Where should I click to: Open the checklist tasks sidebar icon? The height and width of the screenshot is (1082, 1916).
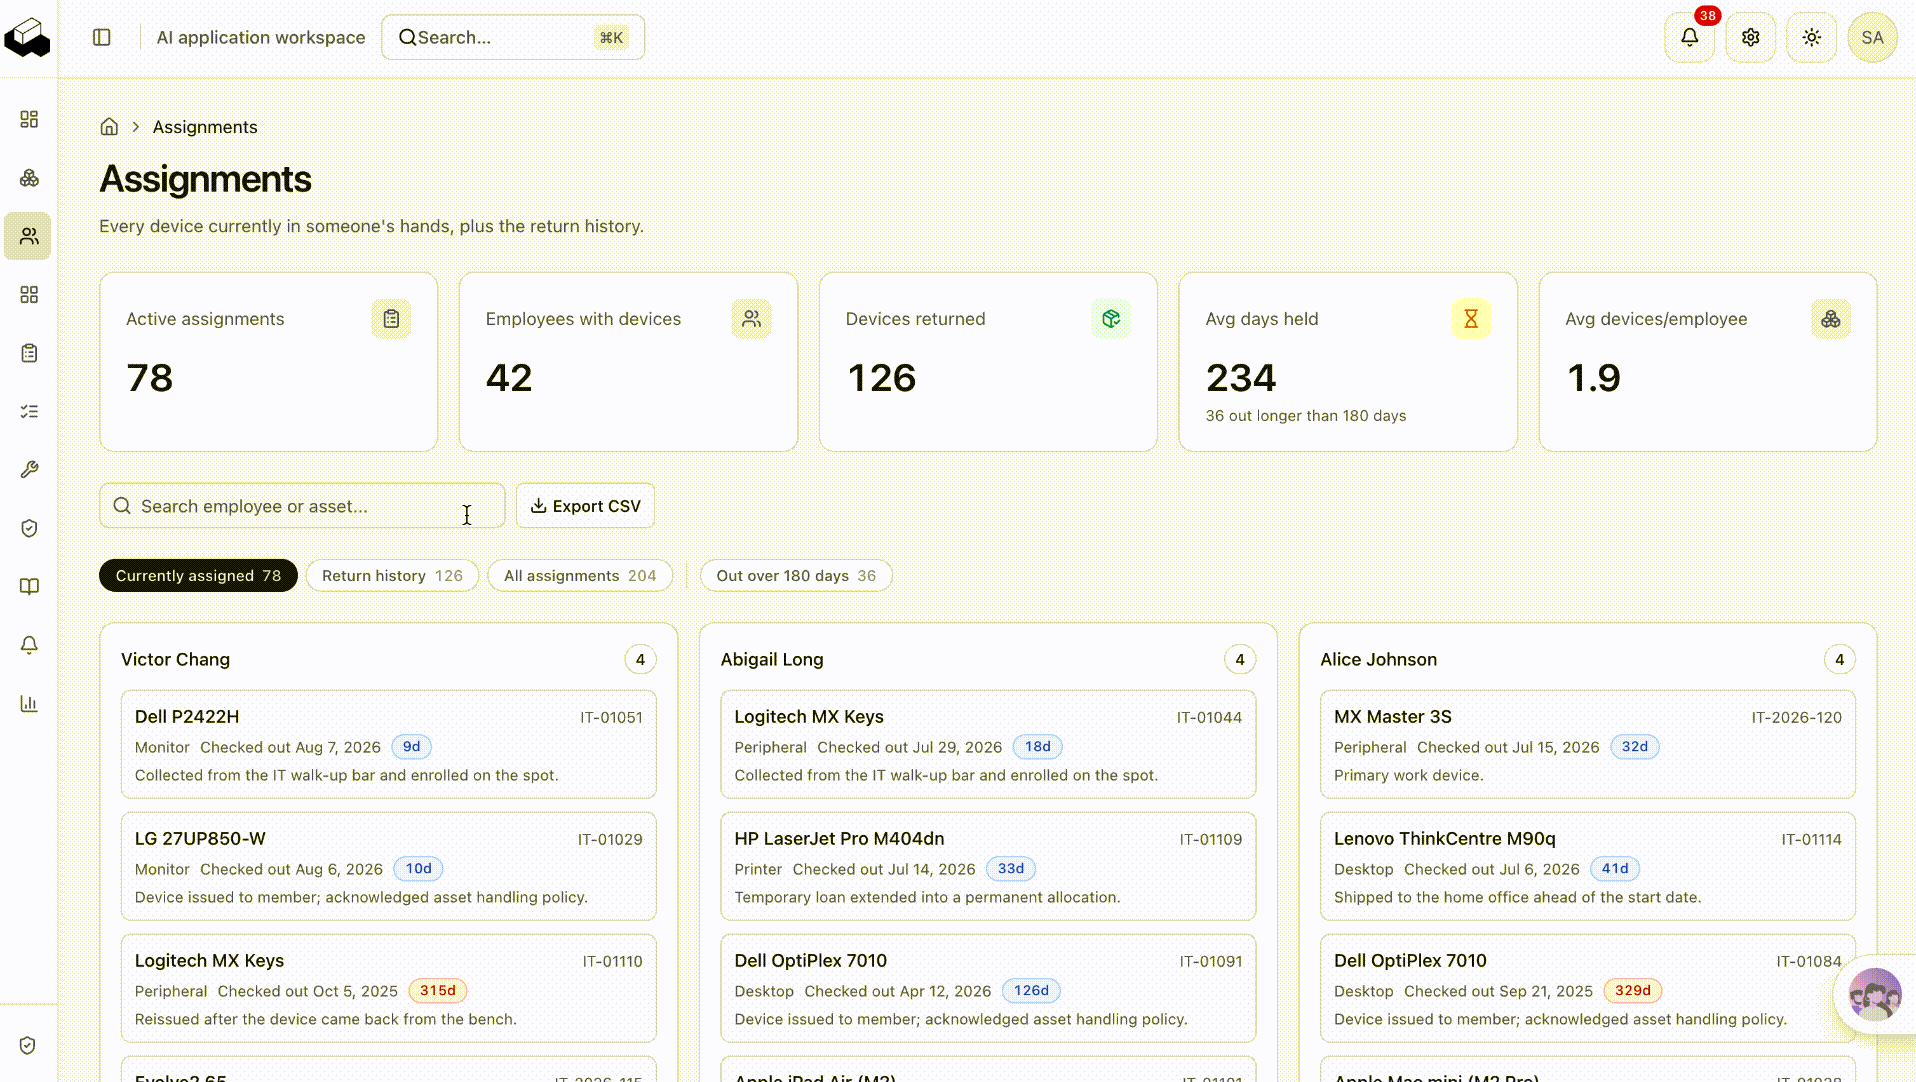coord(29,411)
